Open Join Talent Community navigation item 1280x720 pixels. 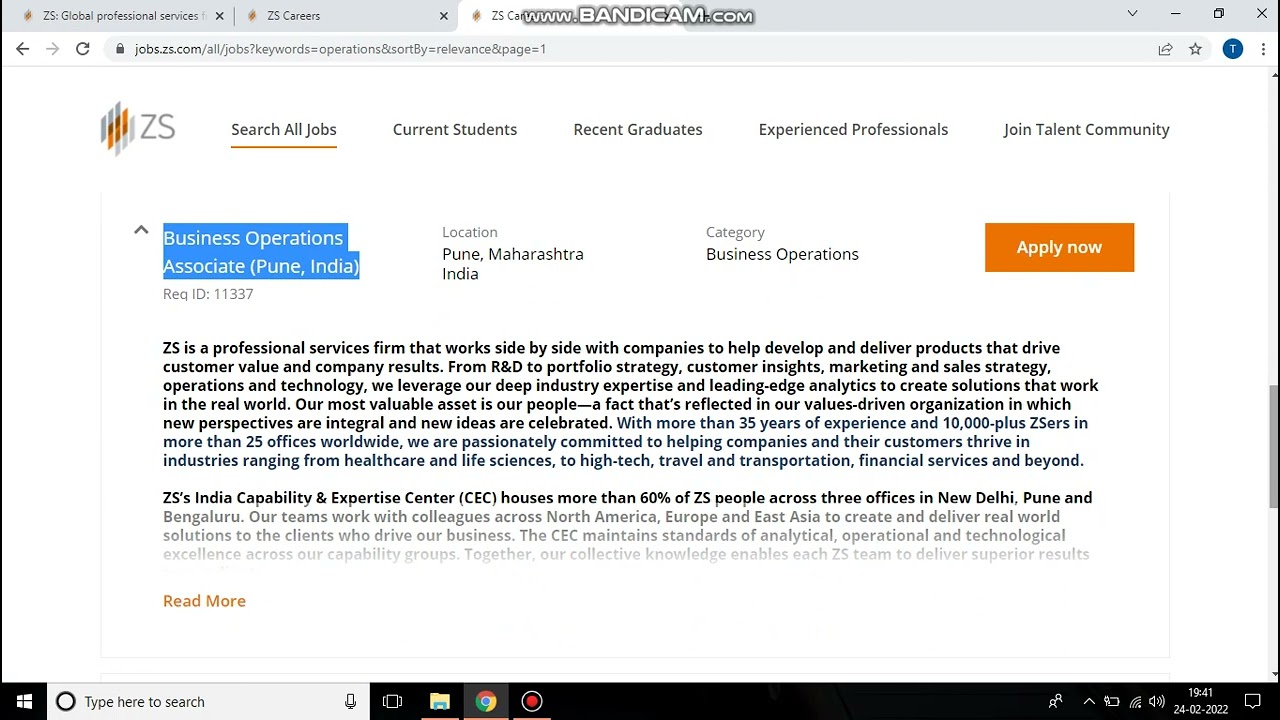[x=1087, y=129]
